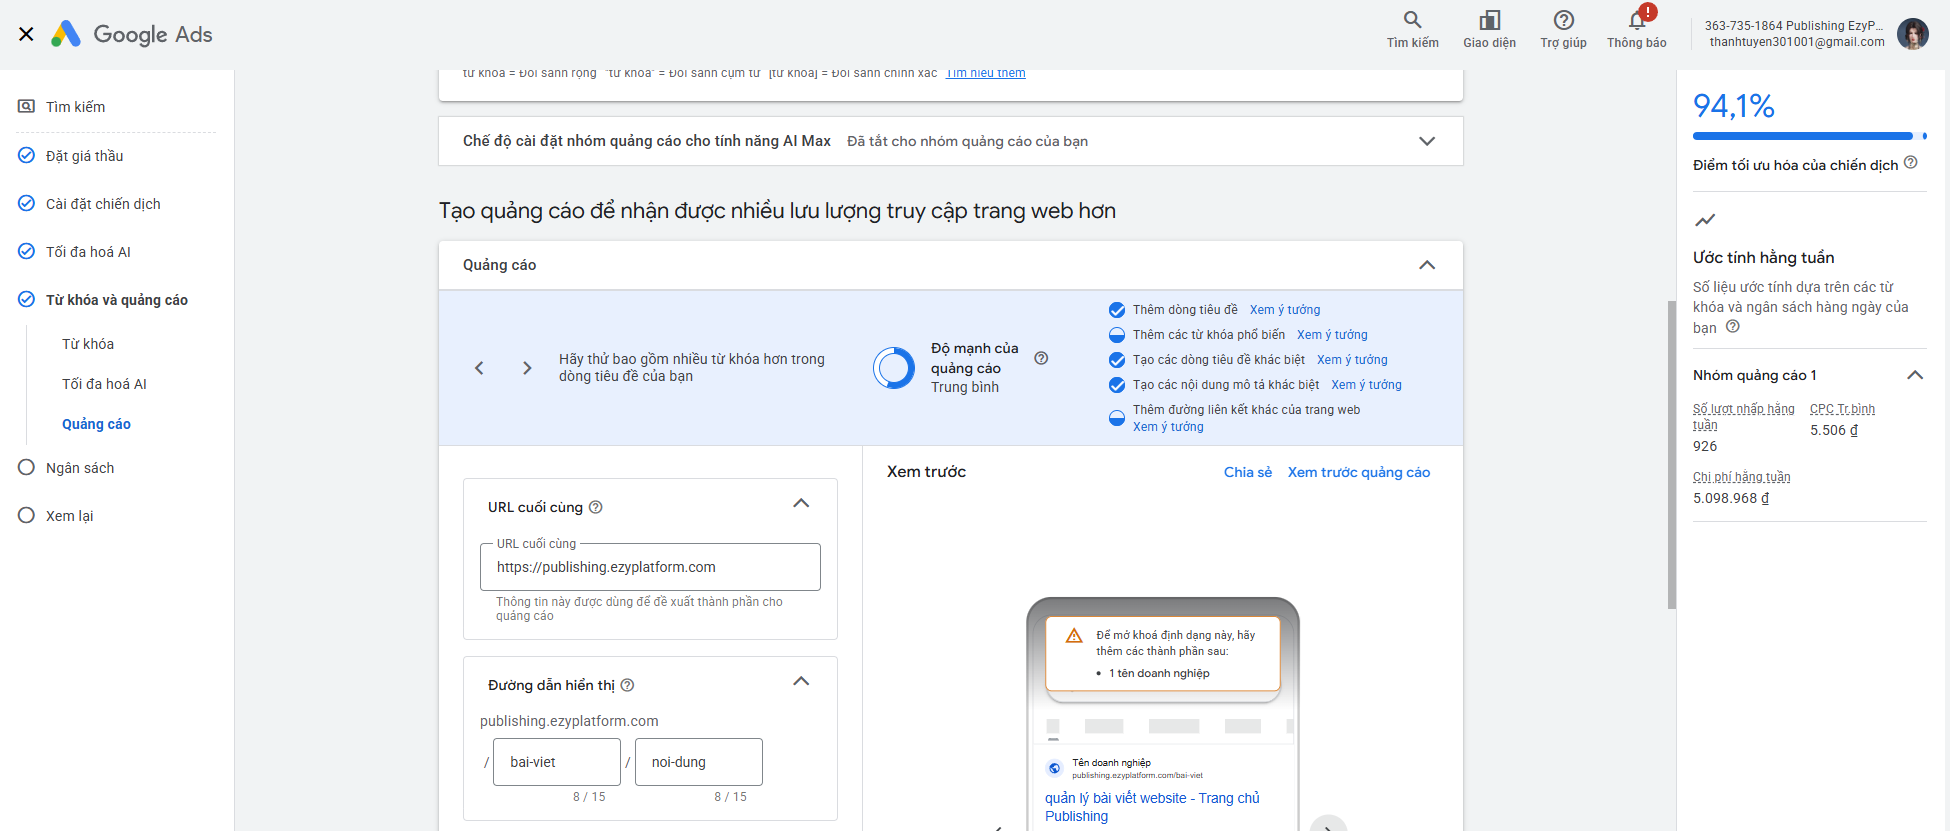Click the quản lý bài viết website preview headline
Image resolution: width=1950 pixels, height=831 pixels.
[1152, 807]
